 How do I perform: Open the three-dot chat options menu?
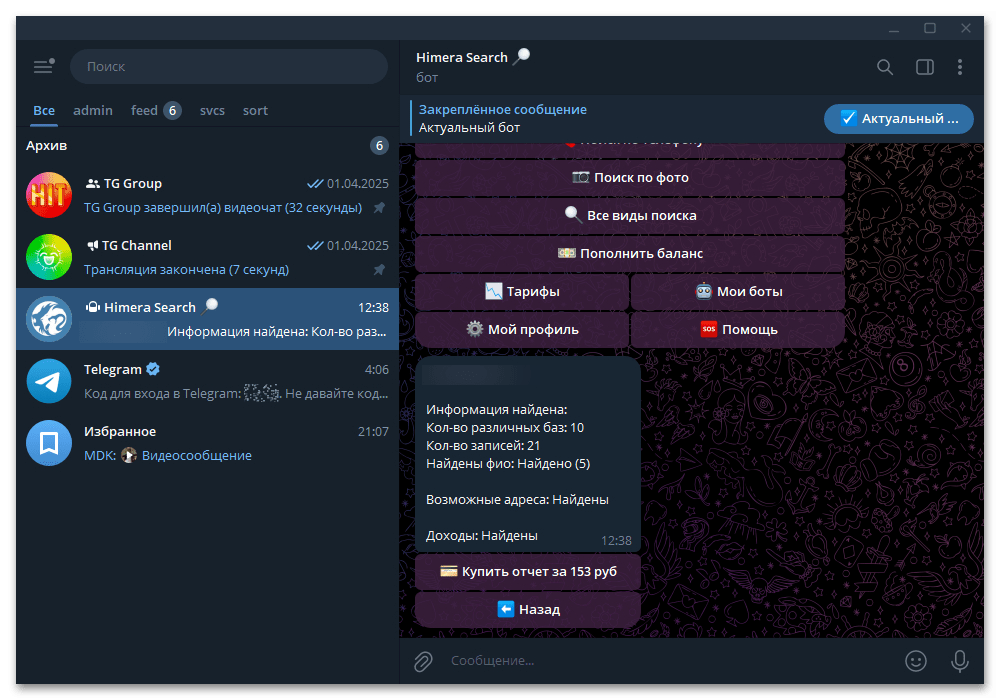coord(960,67)
